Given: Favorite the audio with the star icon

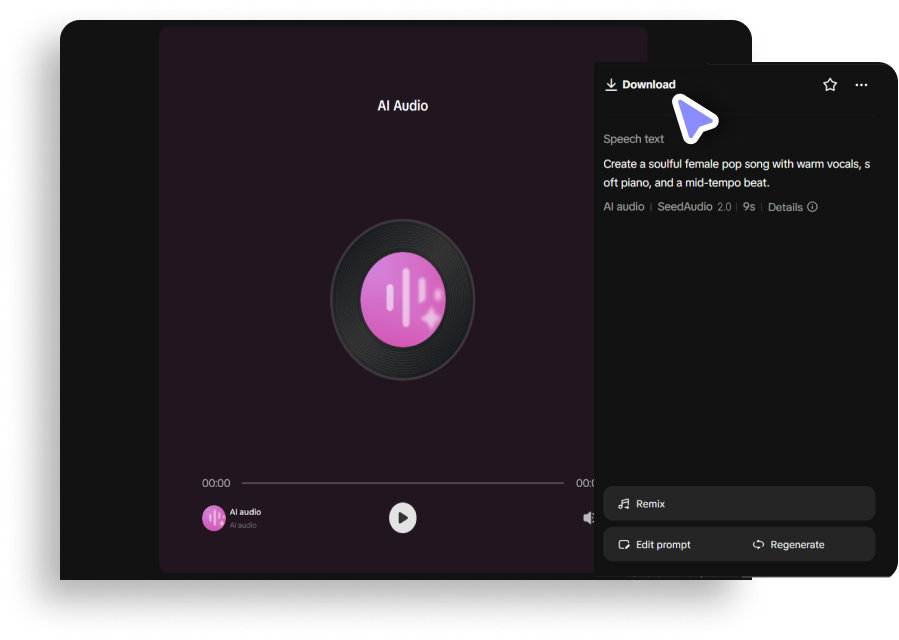Looking at the screenshot, I should click(830, 85).
